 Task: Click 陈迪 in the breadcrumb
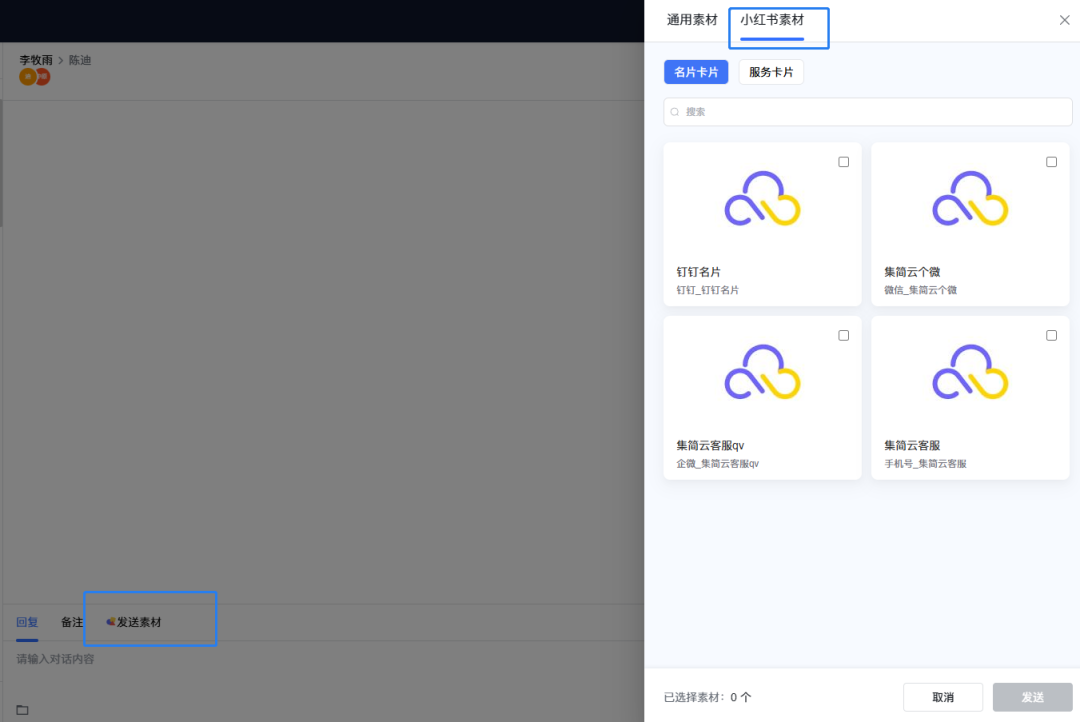point(80,60)
